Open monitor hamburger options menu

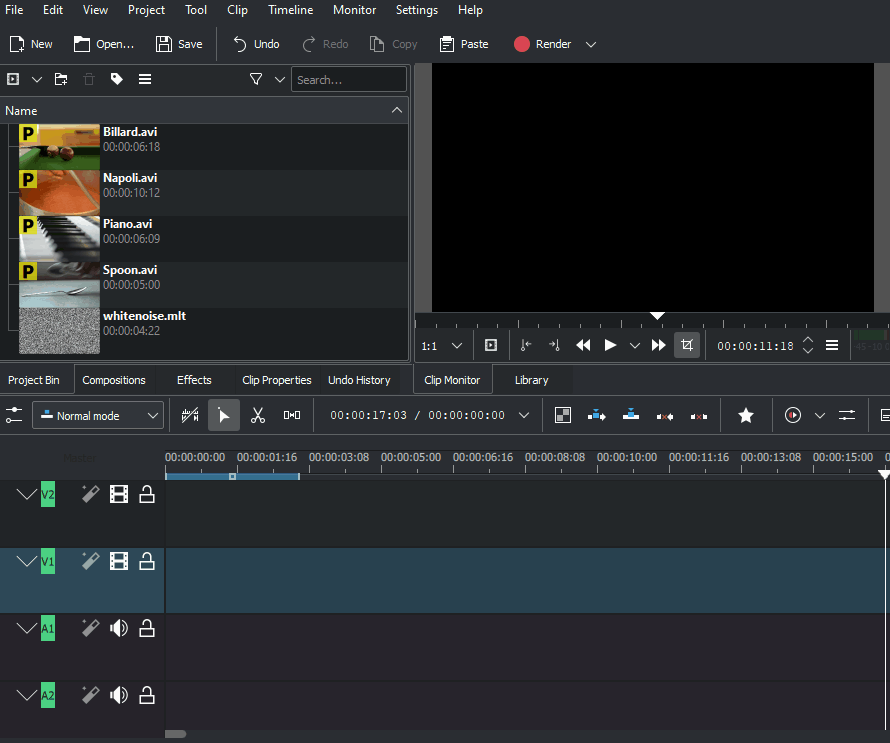pos(832,345)
